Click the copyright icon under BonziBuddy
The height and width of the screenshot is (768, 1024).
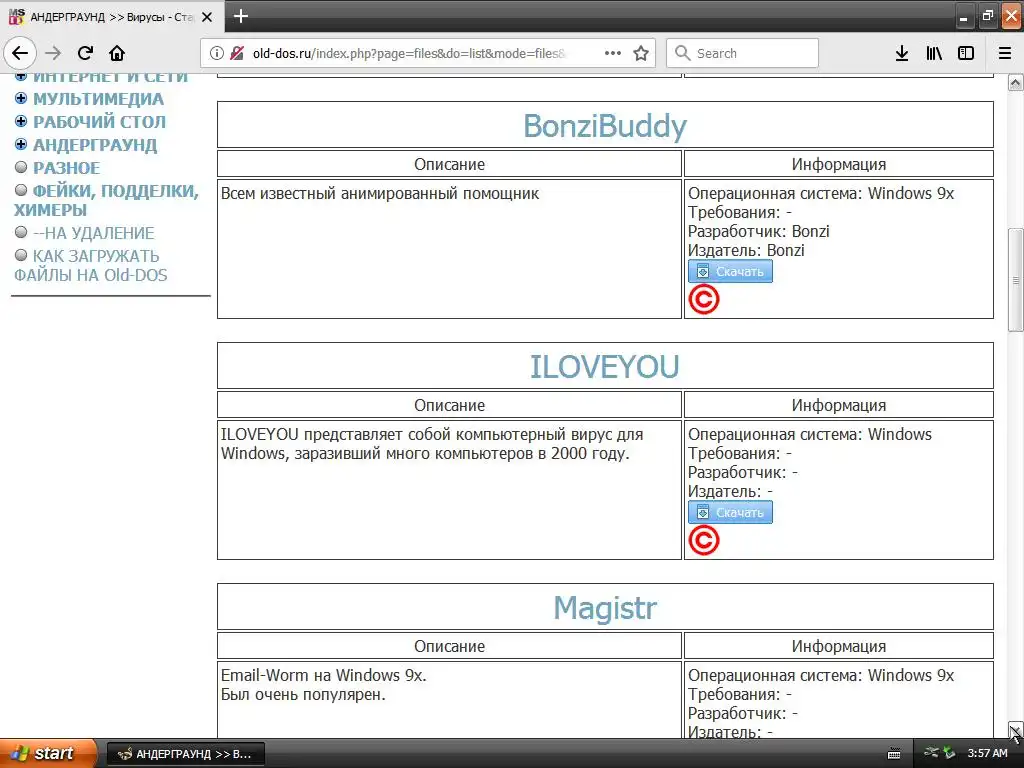(x=703, y=299)
